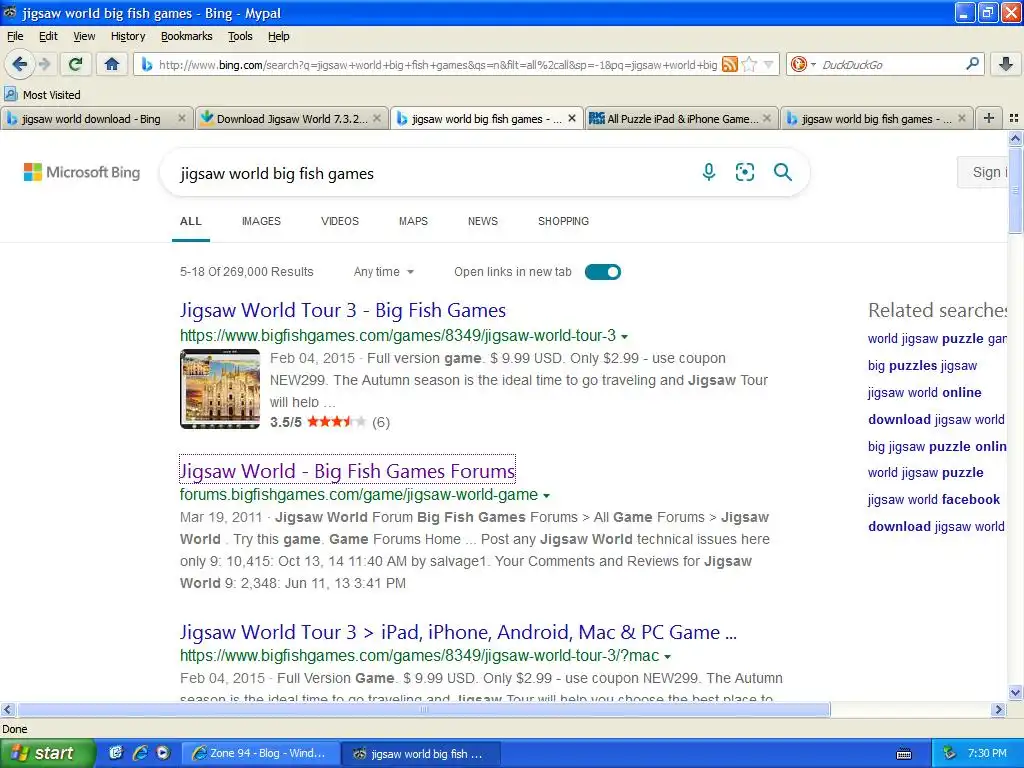Click related search 'big puzzles jigsaw'
The width and height of the screenshot is (1024, 768).
(922, 366)
